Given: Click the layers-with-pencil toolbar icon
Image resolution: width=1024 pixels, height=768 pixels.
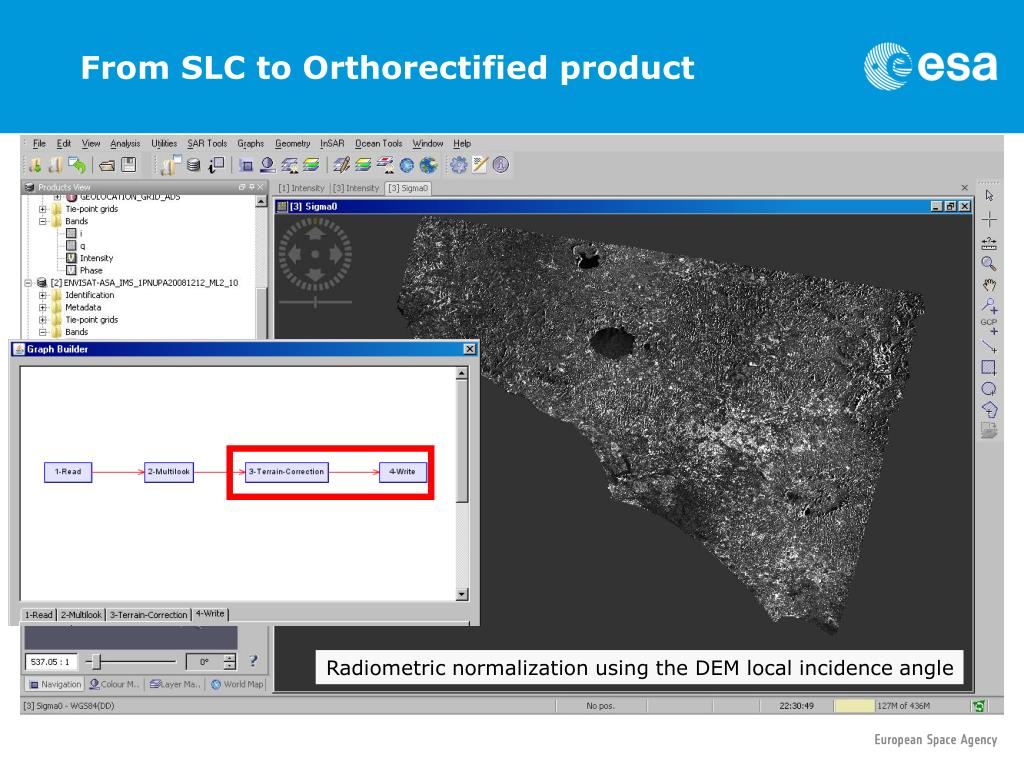Looking at the screenshot, I should click(x=341, y=165).
